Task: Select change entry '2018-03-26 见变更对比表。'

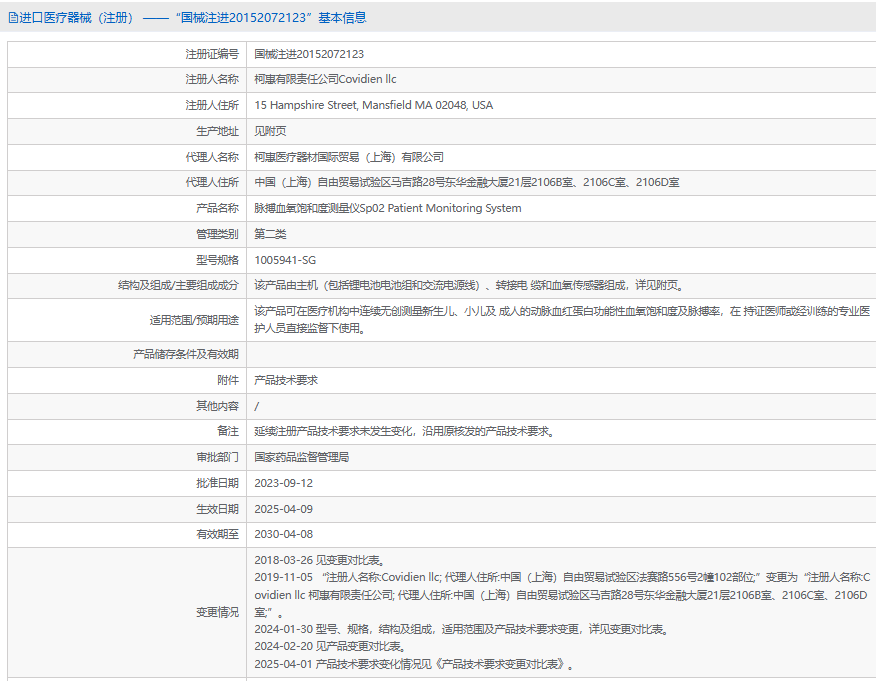Action: point(320,560)
